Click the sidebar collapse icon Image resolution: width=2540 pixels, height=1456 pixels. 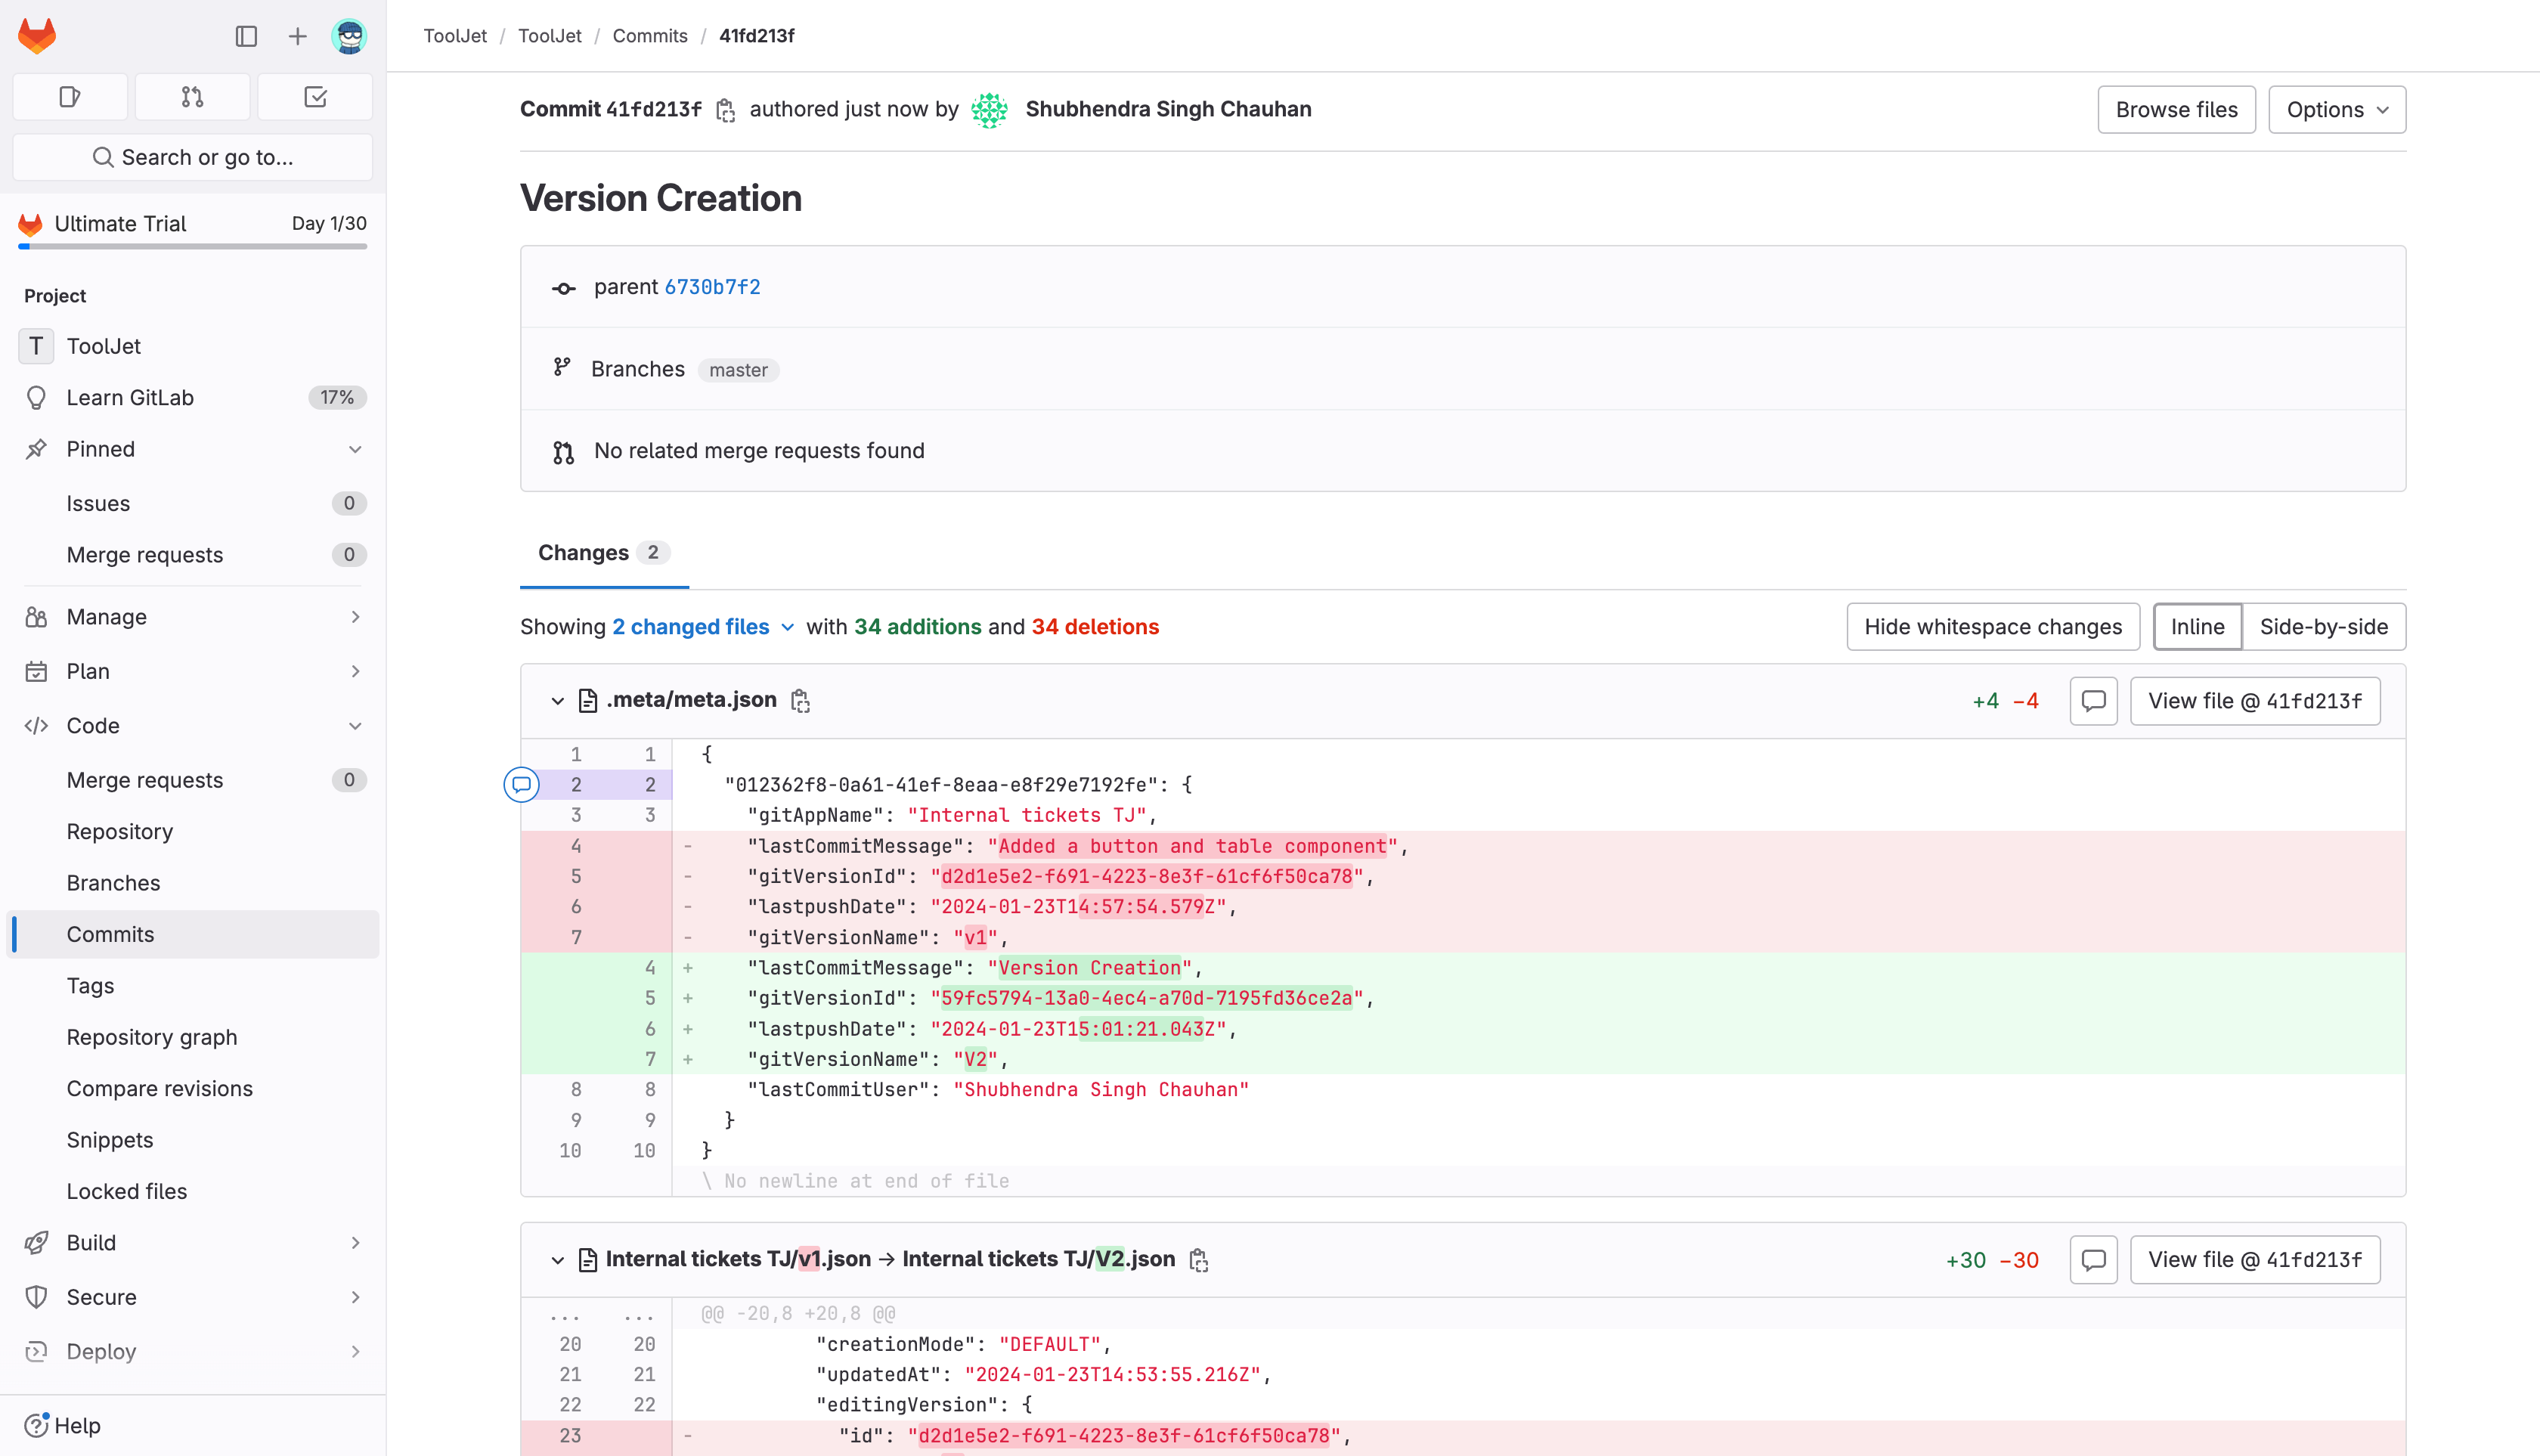click(246, 37)
